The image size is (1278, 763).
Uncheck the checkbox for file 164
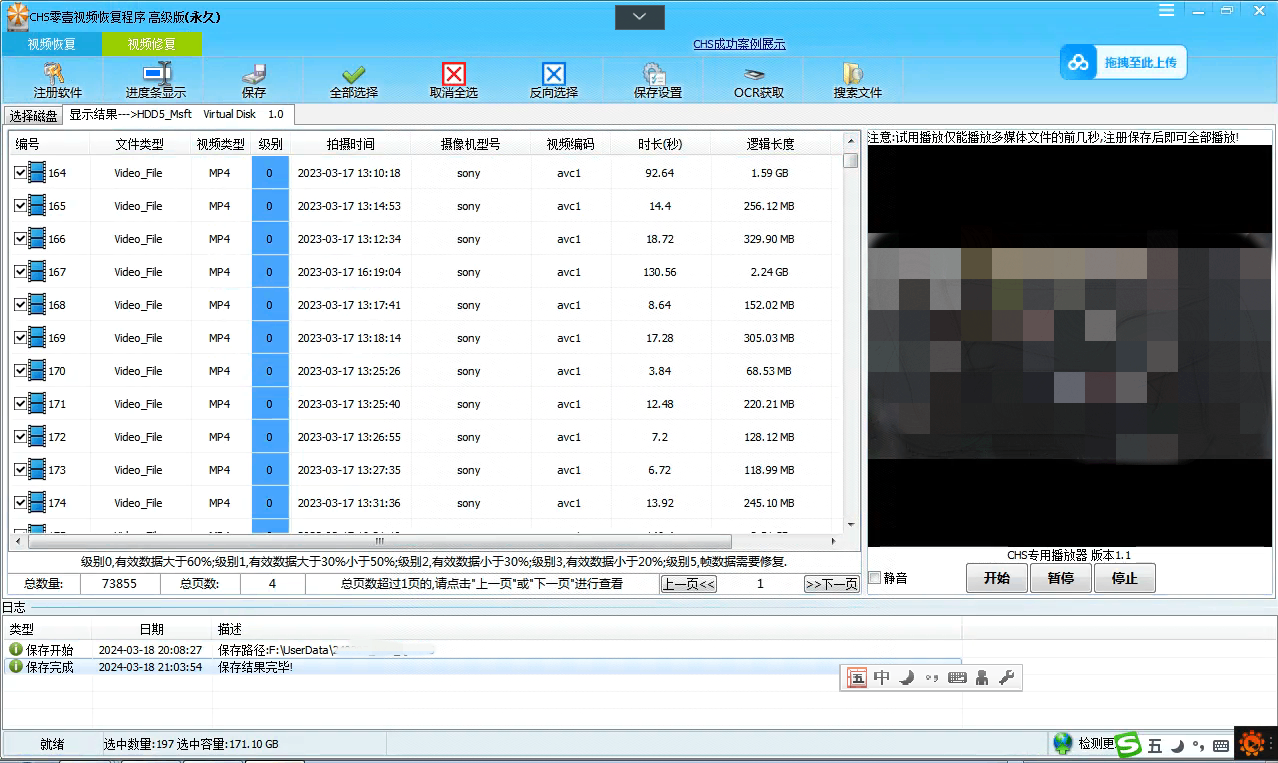pyautogui.click(x=21, y=173)
